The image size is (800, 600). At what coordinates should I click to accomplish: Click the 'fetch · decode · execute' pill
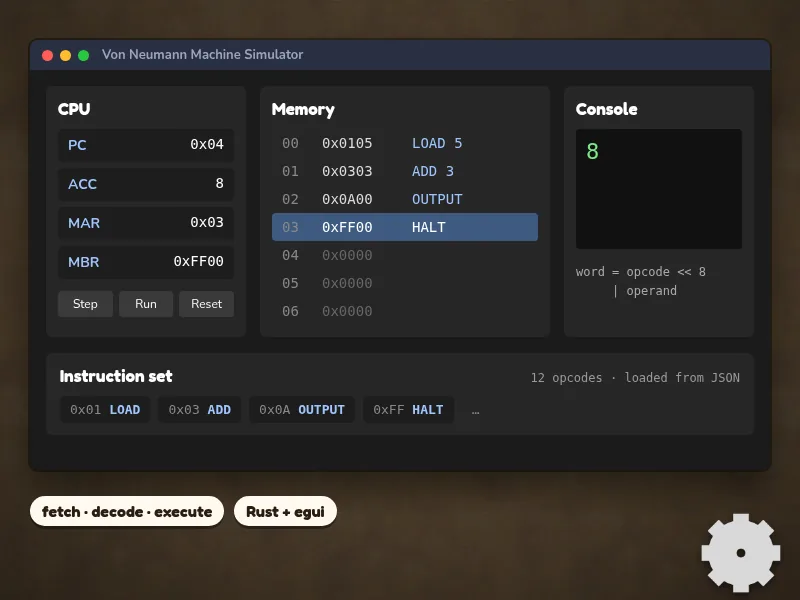click(x=127, y=511)
